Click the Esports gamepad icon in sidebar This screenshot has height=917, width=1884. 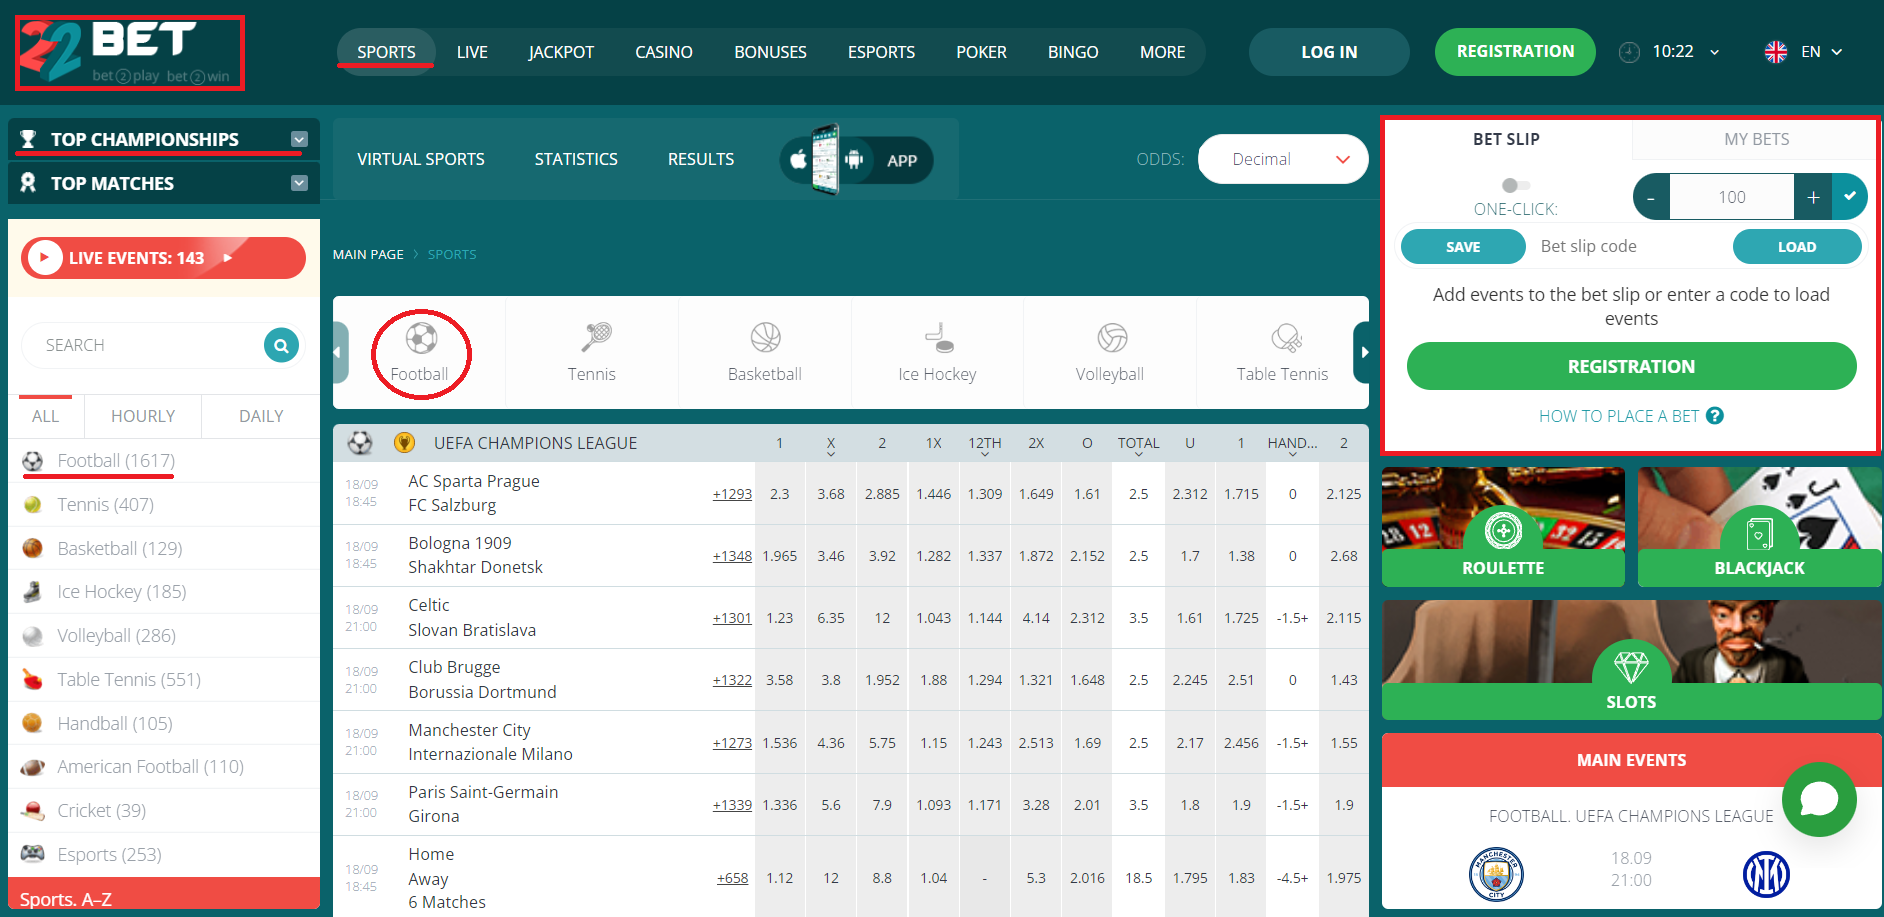tap(33, 853)
